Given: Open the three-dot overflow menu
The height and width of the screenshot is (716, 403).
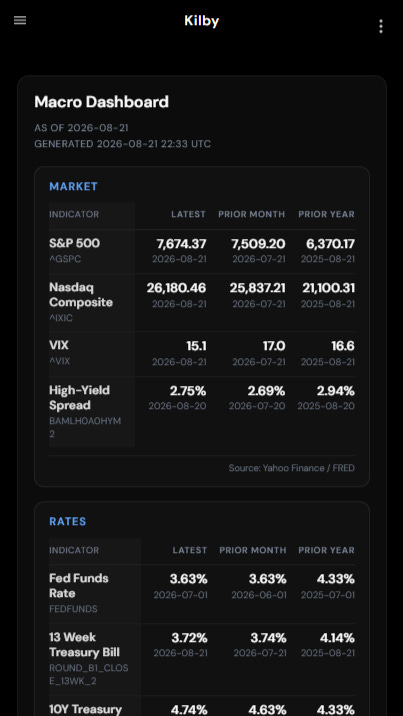Looking at the screenshot, I should pos(381,26).
